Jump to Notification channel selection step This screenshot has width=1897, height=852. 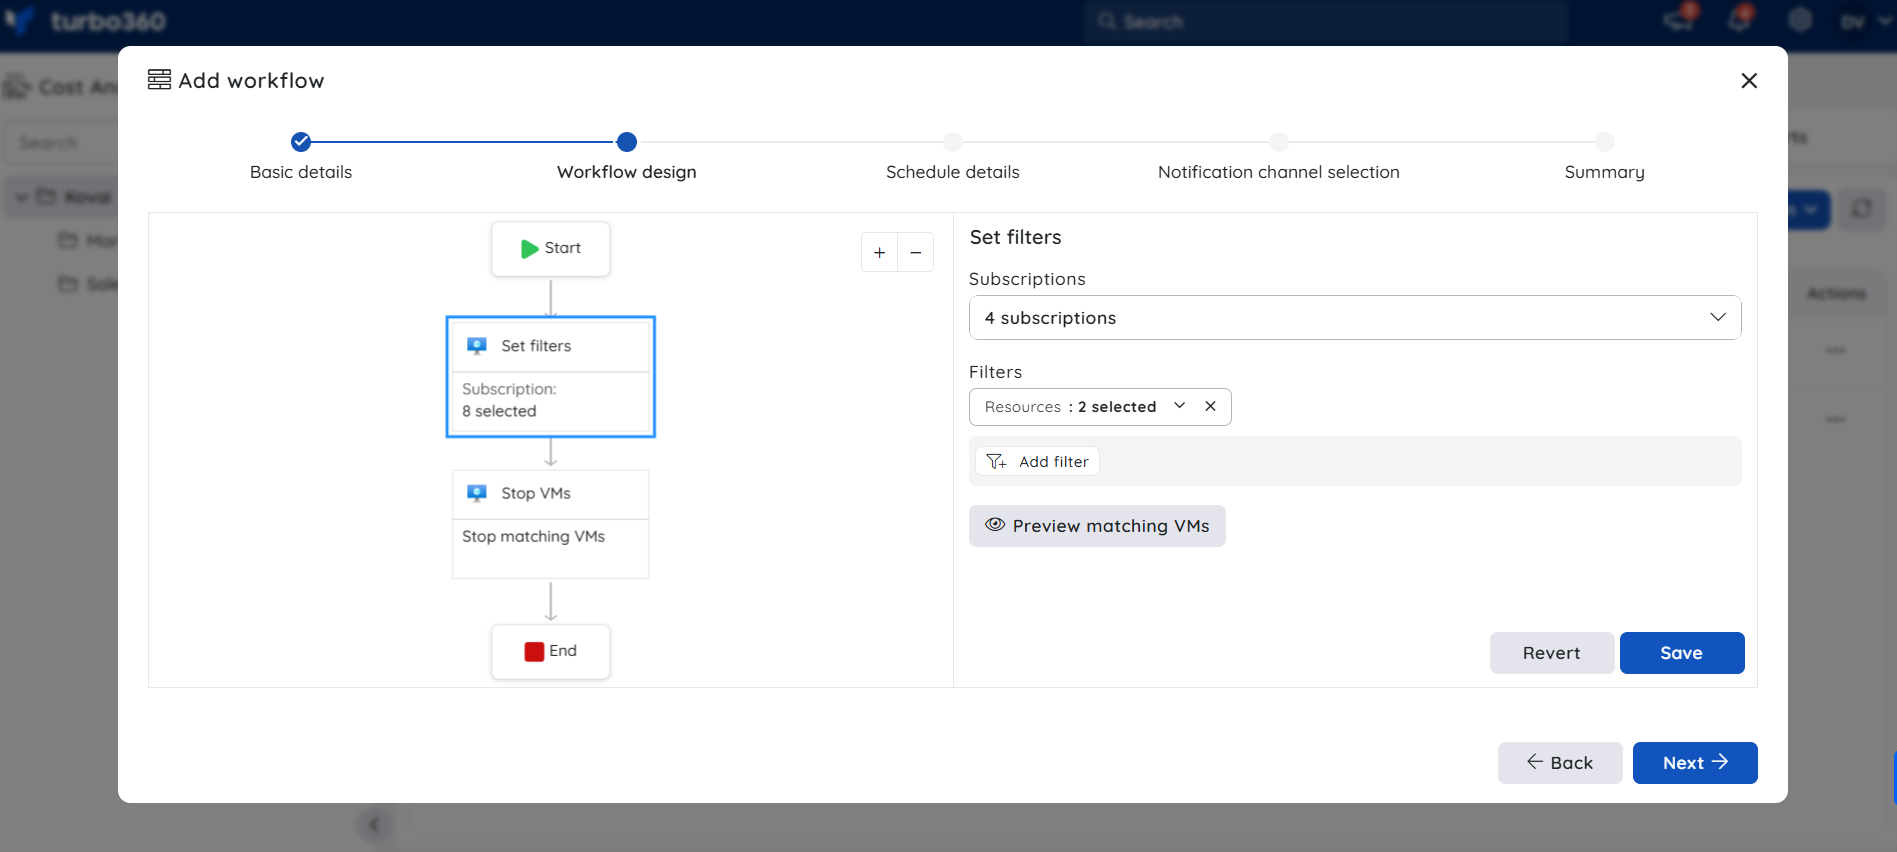pyautogui.click(x=1279, y=172)
